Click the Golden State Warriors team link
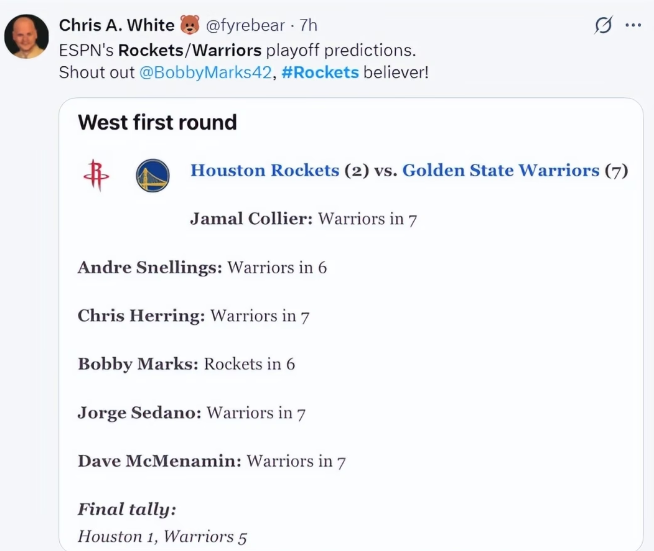Viewport: 654px width, 551px height. point(501,170)
